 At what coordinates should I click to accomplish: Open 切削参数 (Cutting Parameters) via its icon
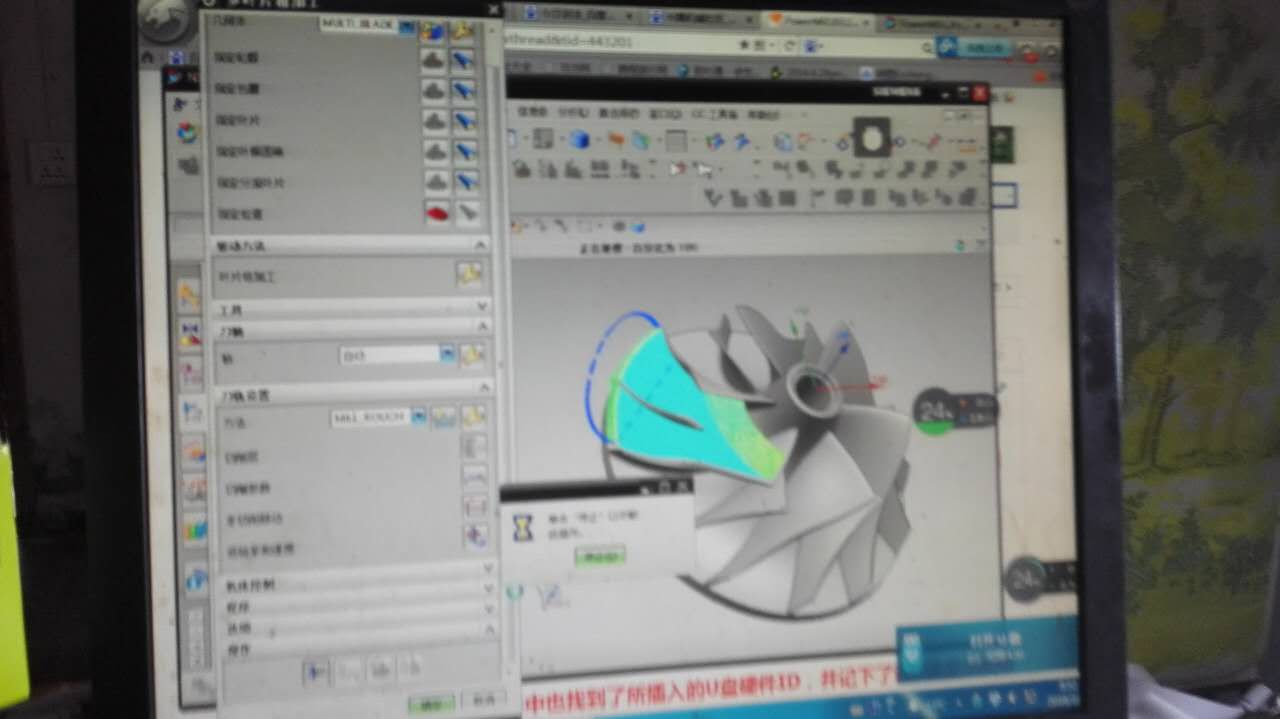pyautogui.click(x=475, y=477)
